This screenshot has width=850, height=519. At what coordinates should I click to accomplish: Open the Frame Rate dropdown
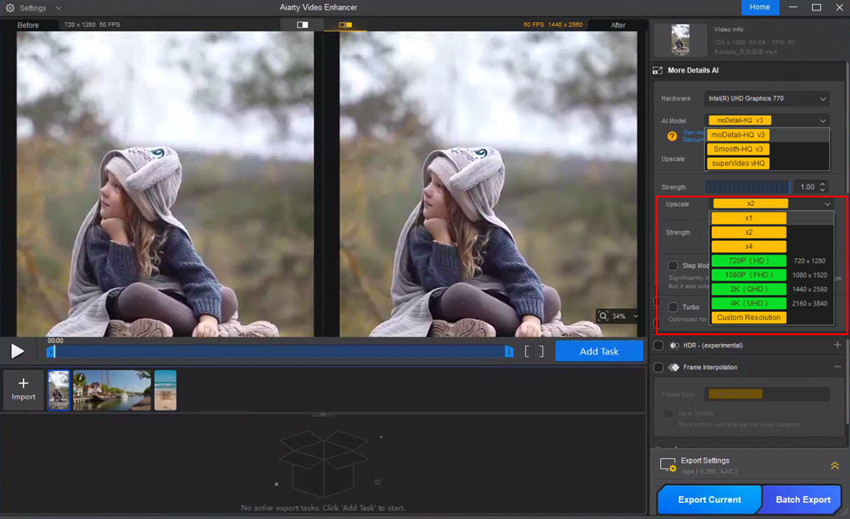coord(767,394)
